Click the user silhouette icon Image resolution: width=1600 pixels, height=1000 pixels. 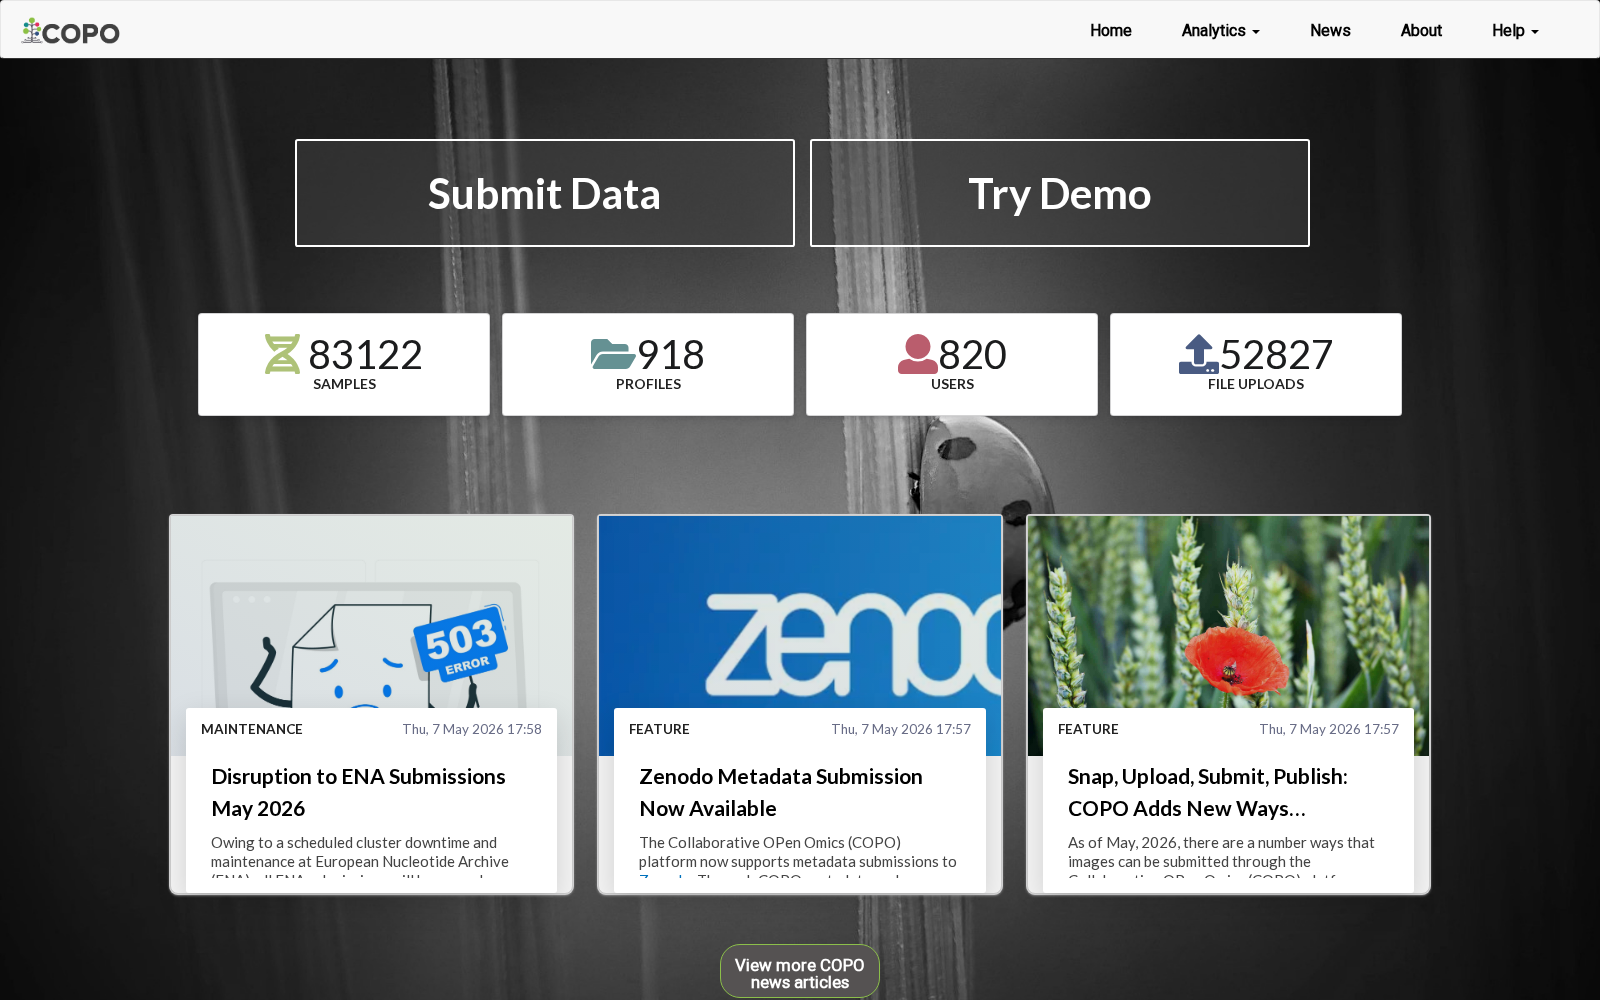coord(917,354)
